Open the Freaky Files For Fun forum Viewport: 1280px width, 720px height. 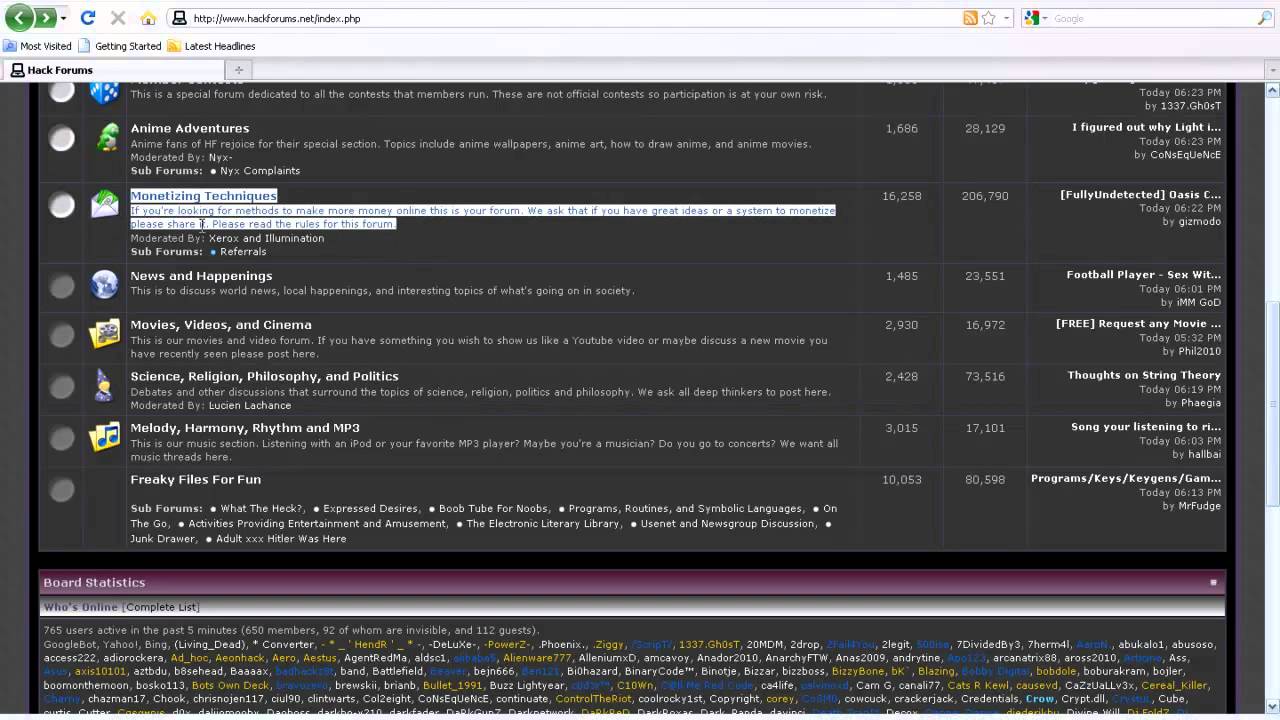[195, 480]
